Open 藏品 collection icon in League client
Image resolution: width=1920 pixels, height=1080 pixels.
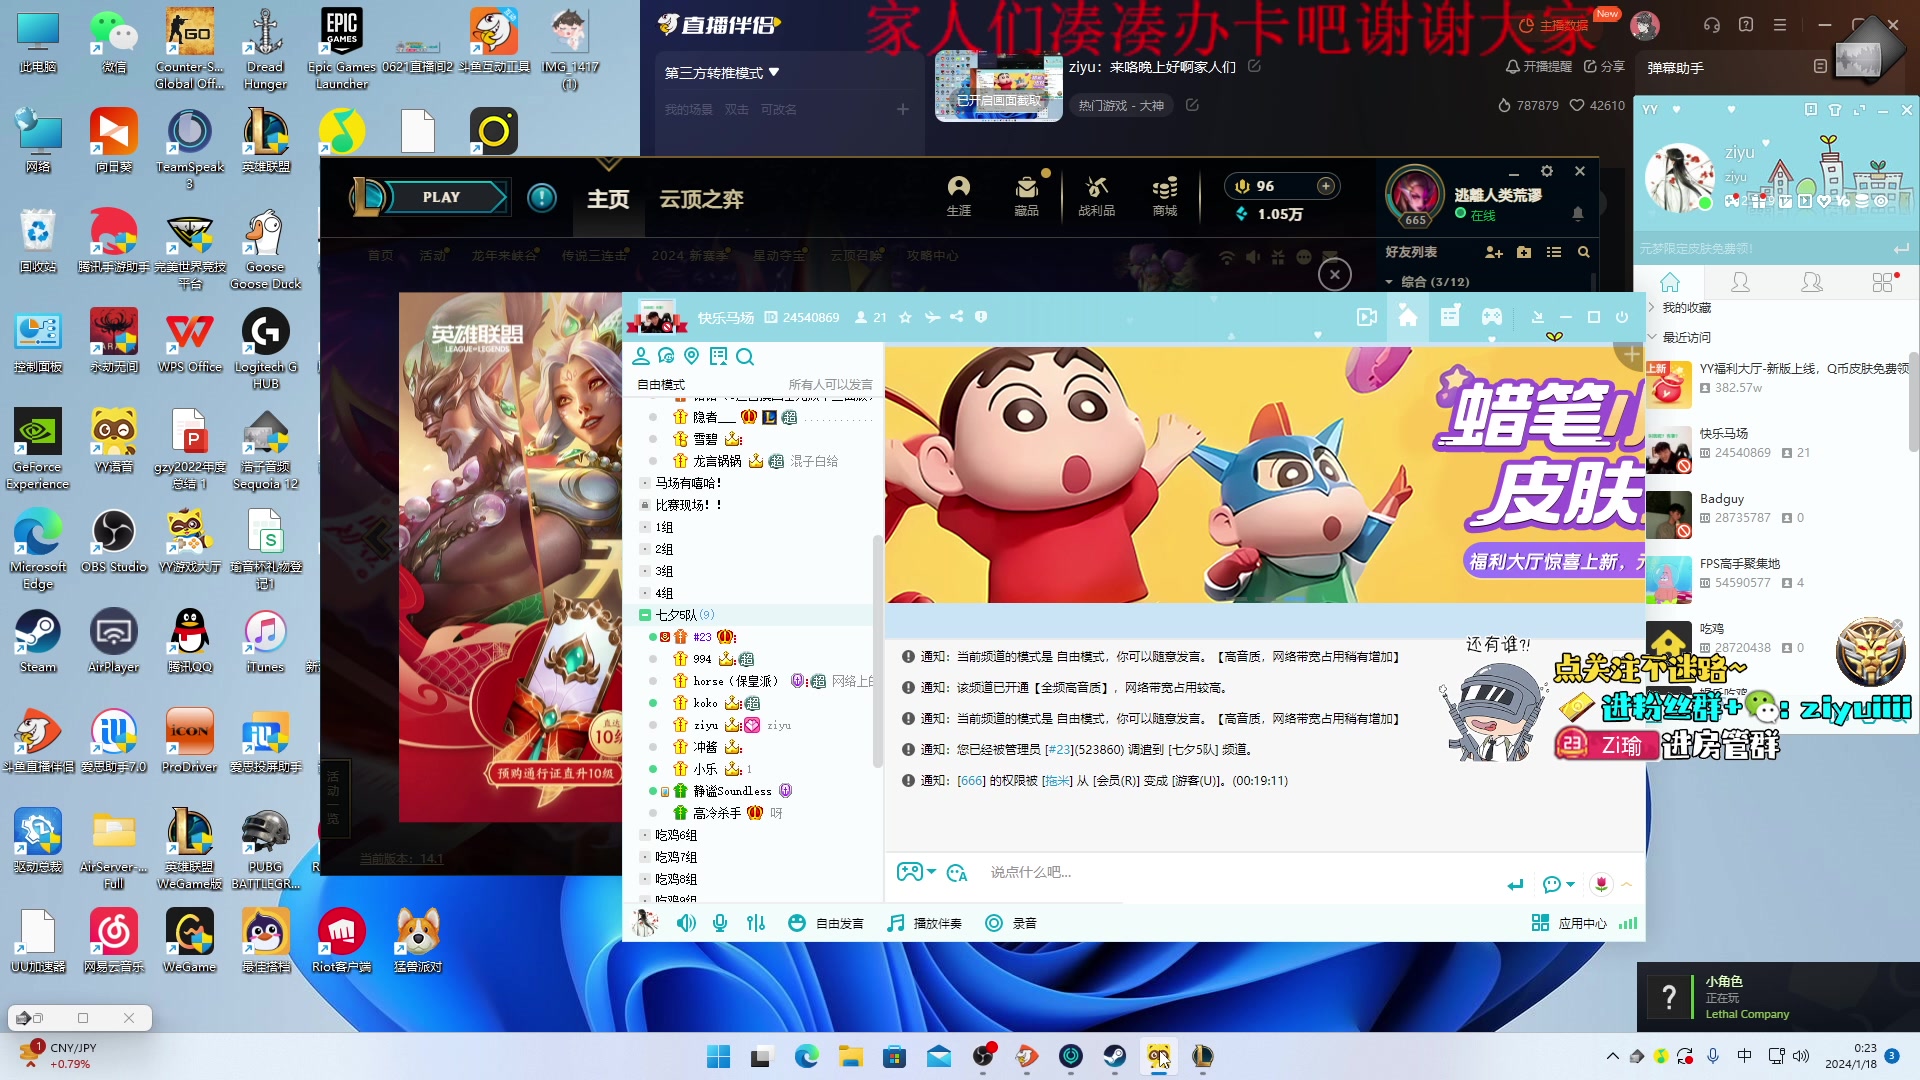point(1027,195)
